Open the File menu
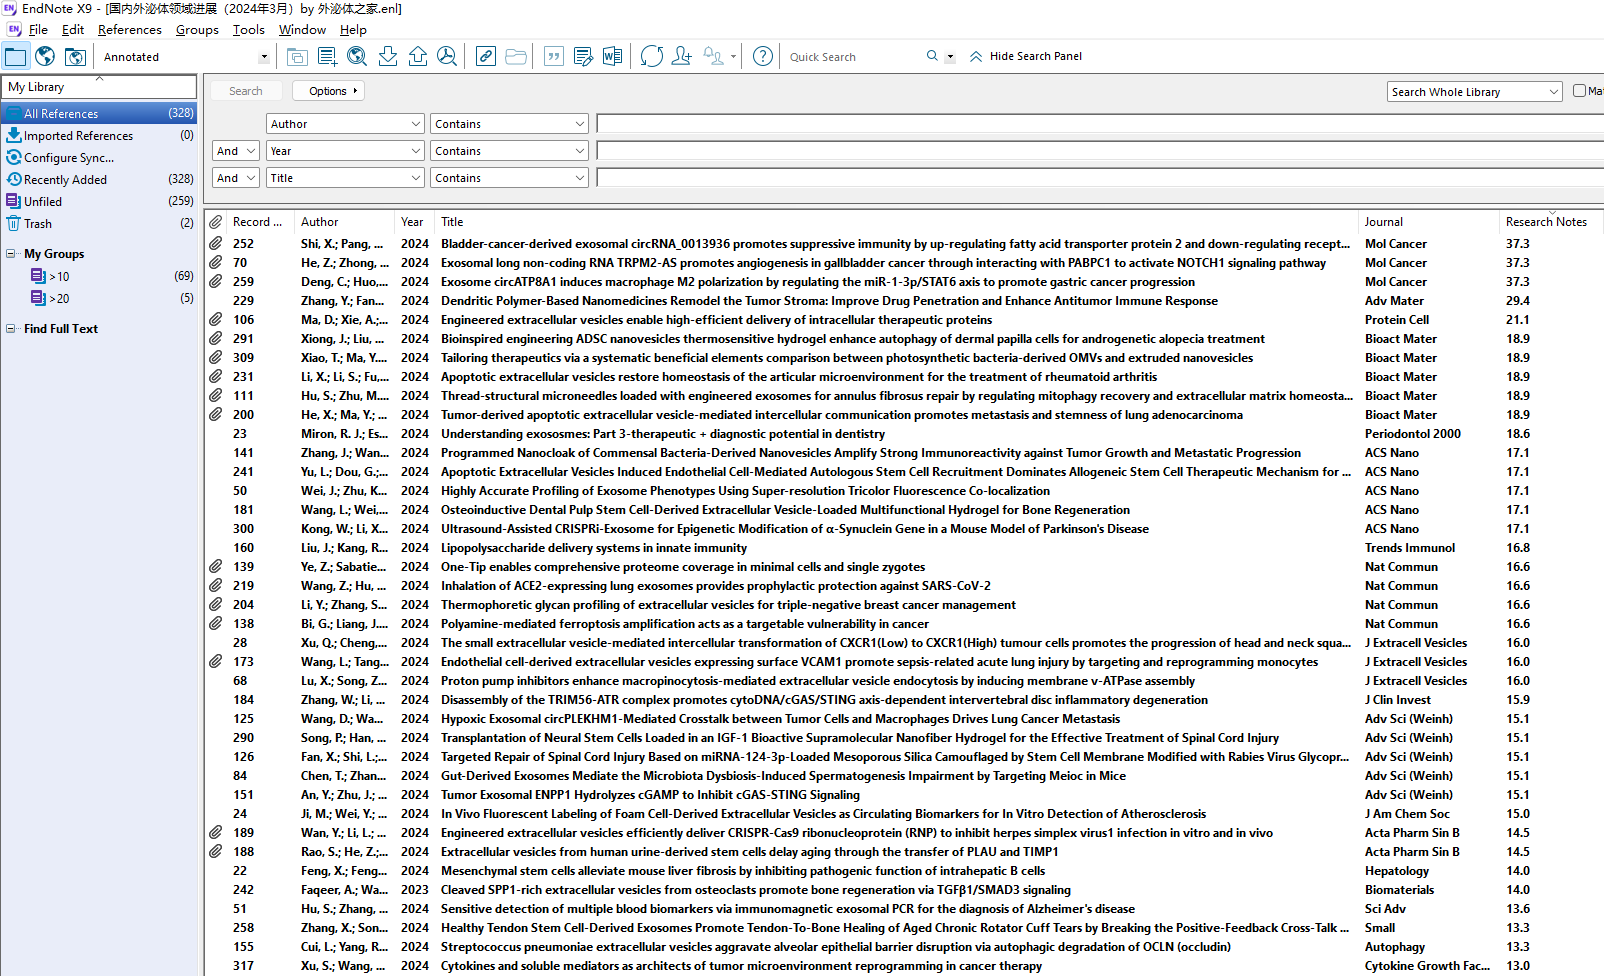This screenshot has height=976, width=1604. pos(38,30)
